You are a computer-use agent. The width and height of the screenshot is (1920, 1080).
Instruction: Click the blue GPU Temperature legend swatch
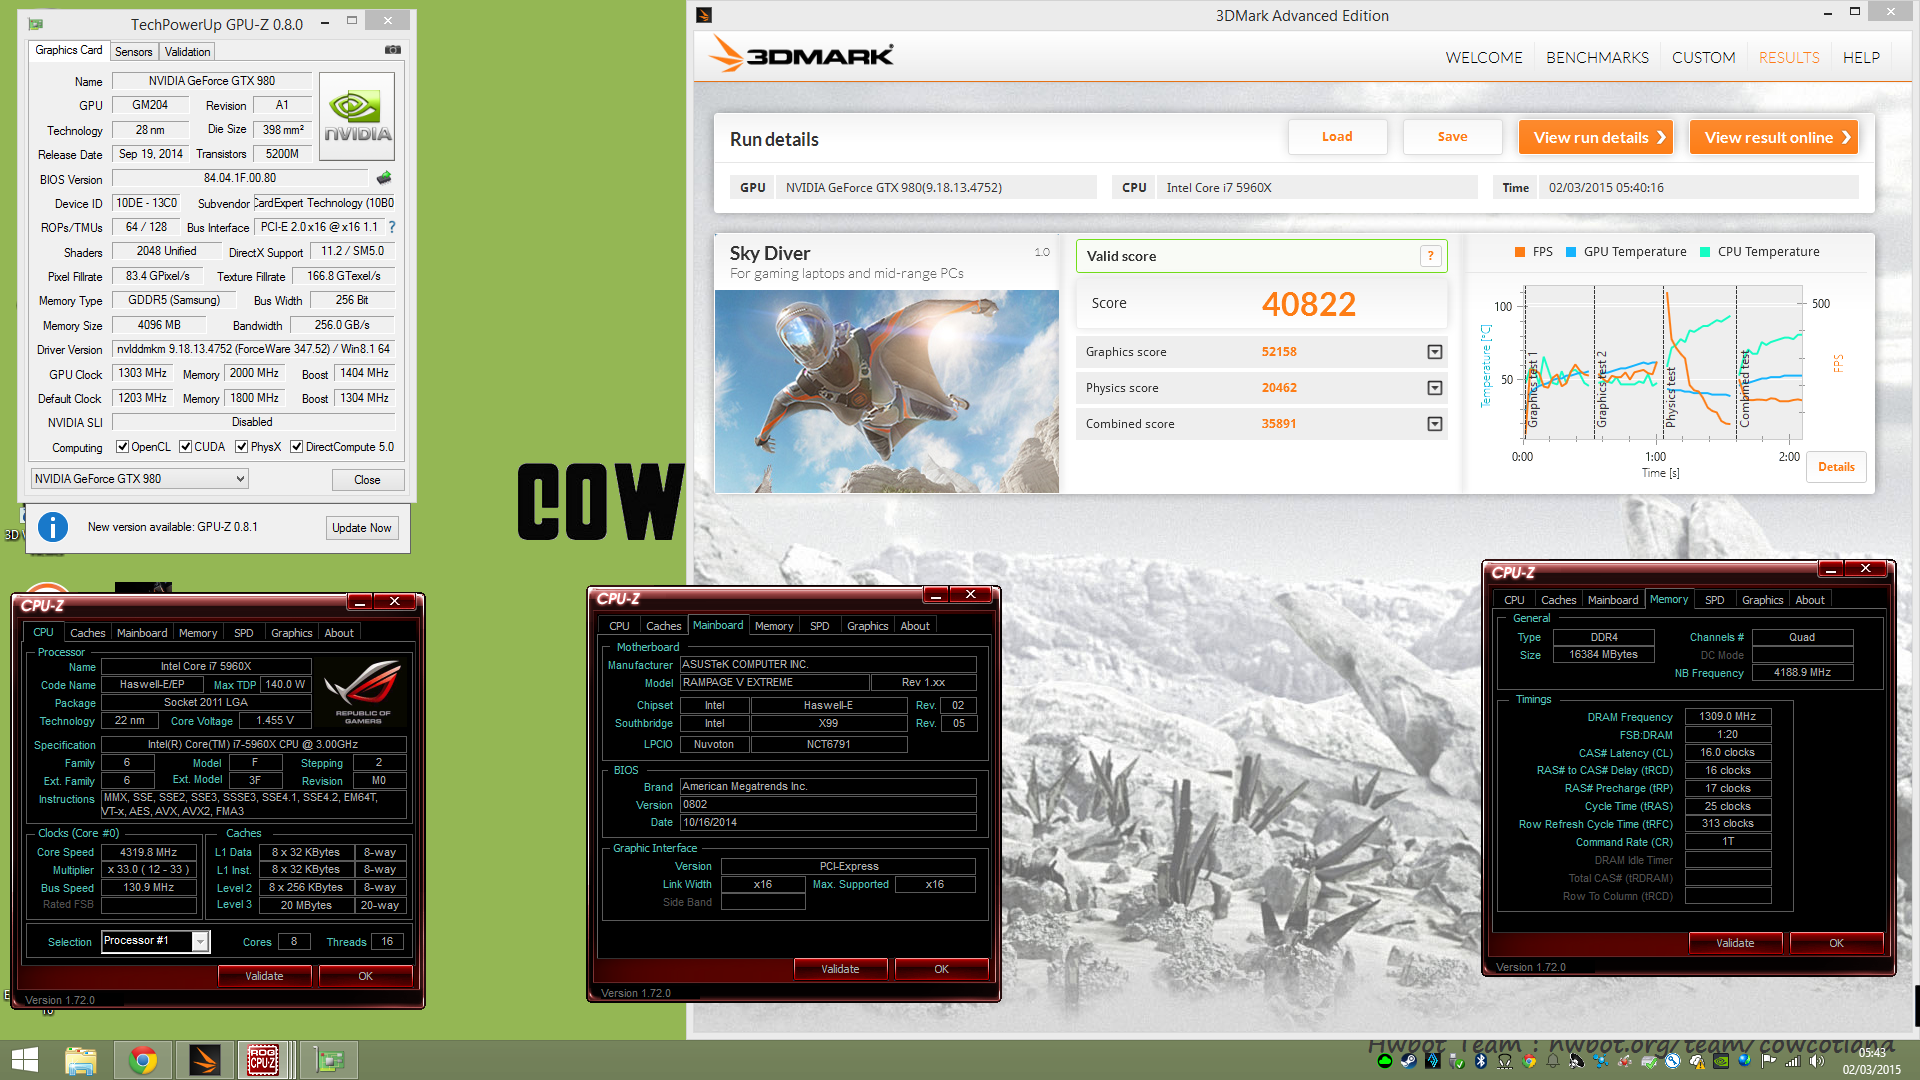(1571, 252)
